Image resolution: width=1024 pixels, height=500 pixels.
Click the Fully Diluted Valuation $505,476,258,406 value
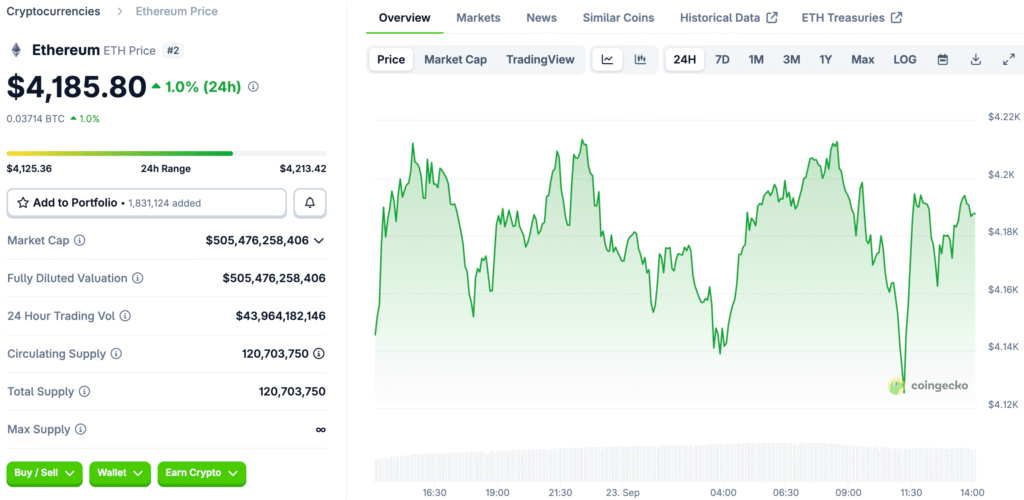pyautogui.click(x=274, y=278)
